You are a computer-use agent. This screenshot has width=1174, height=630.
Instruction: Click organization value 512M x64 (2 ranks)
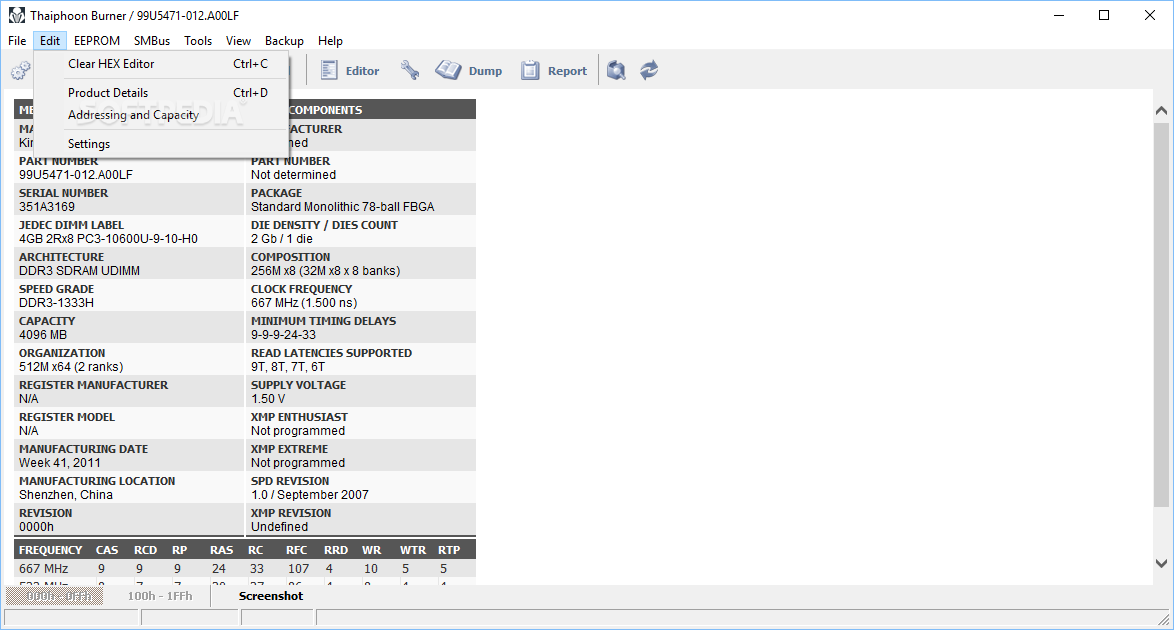click(x=71, y=367)
